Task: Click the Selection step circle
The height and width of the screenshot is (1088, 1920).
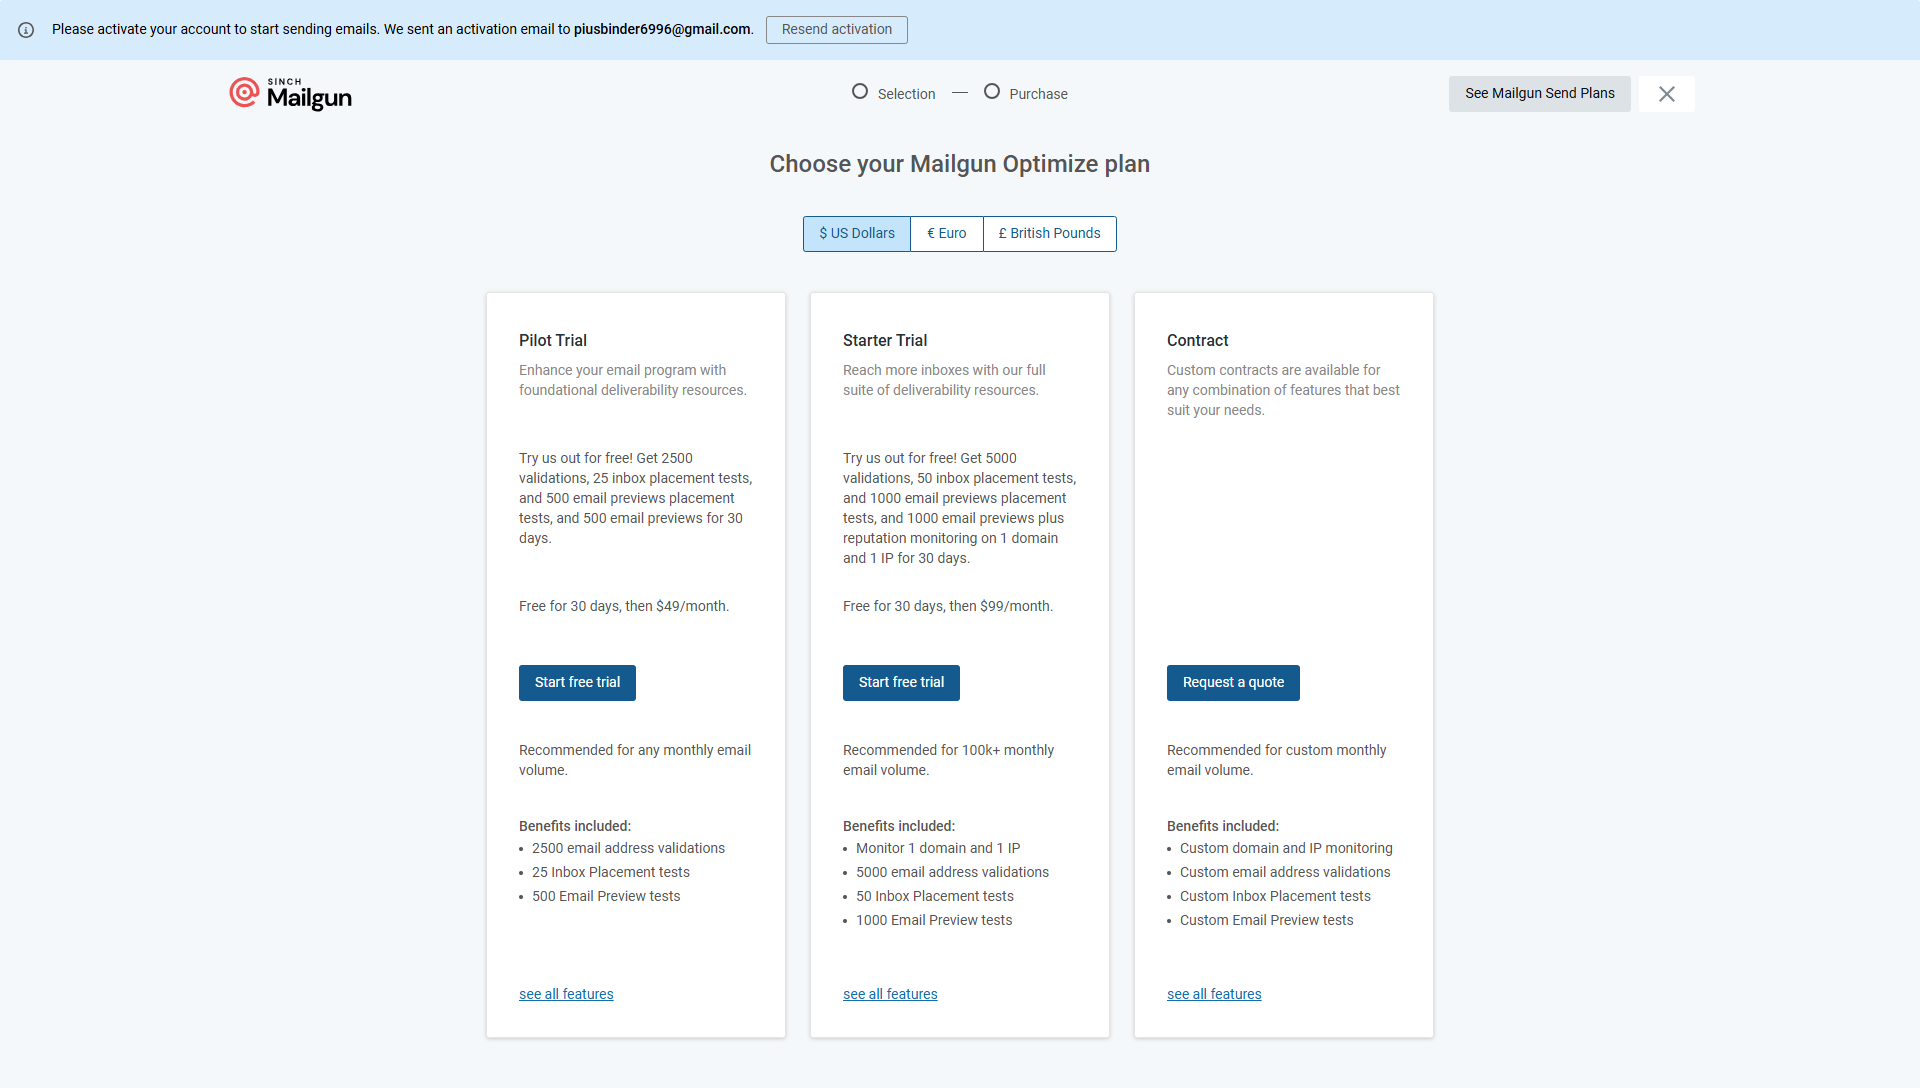Action: [860, 92]
